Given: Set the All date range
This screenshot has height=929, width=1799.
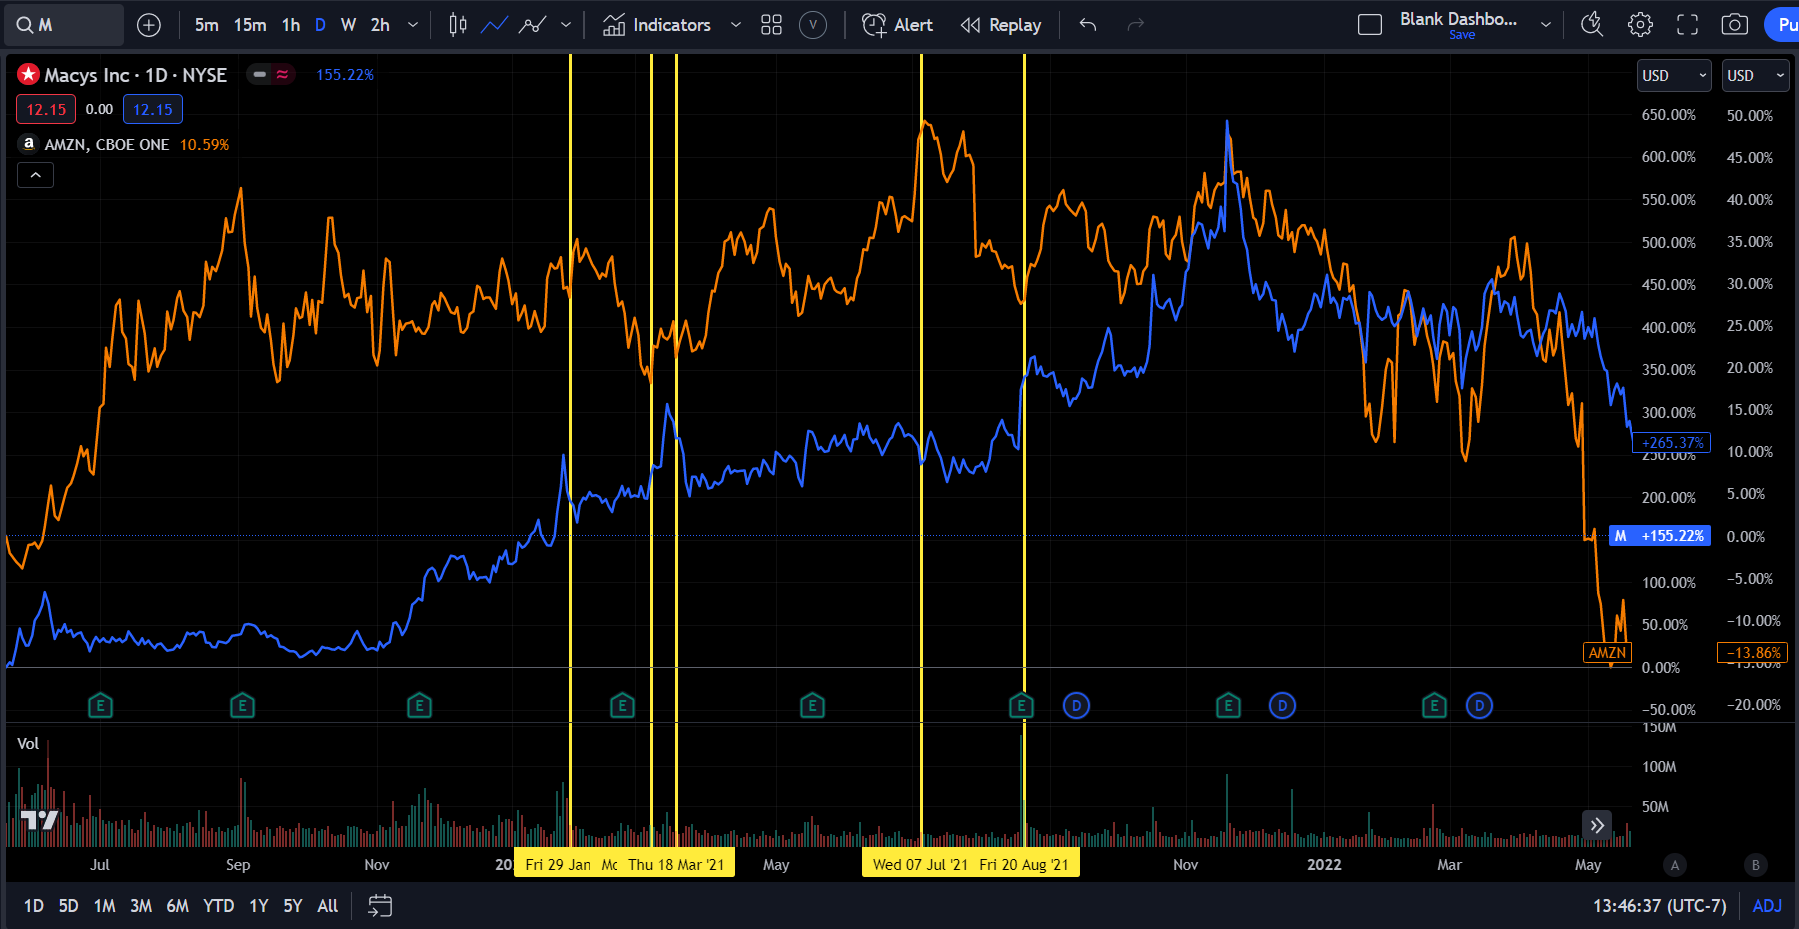Looking at the screenshot, I should (328, 906).
